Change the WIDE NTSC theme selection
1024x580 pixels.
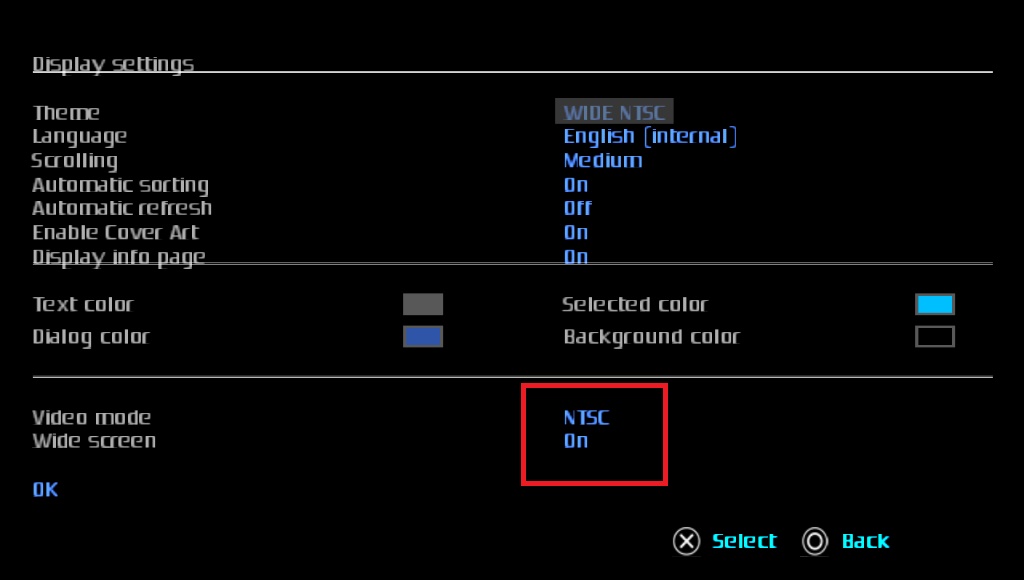point(614,113)
